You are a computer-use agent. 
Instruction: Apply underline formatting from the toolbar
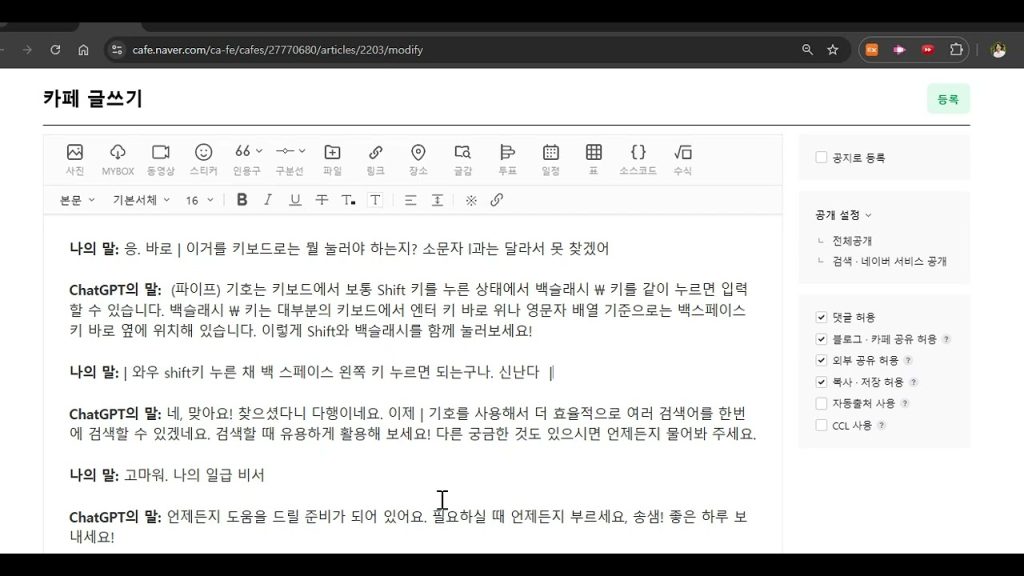(295, 200)
